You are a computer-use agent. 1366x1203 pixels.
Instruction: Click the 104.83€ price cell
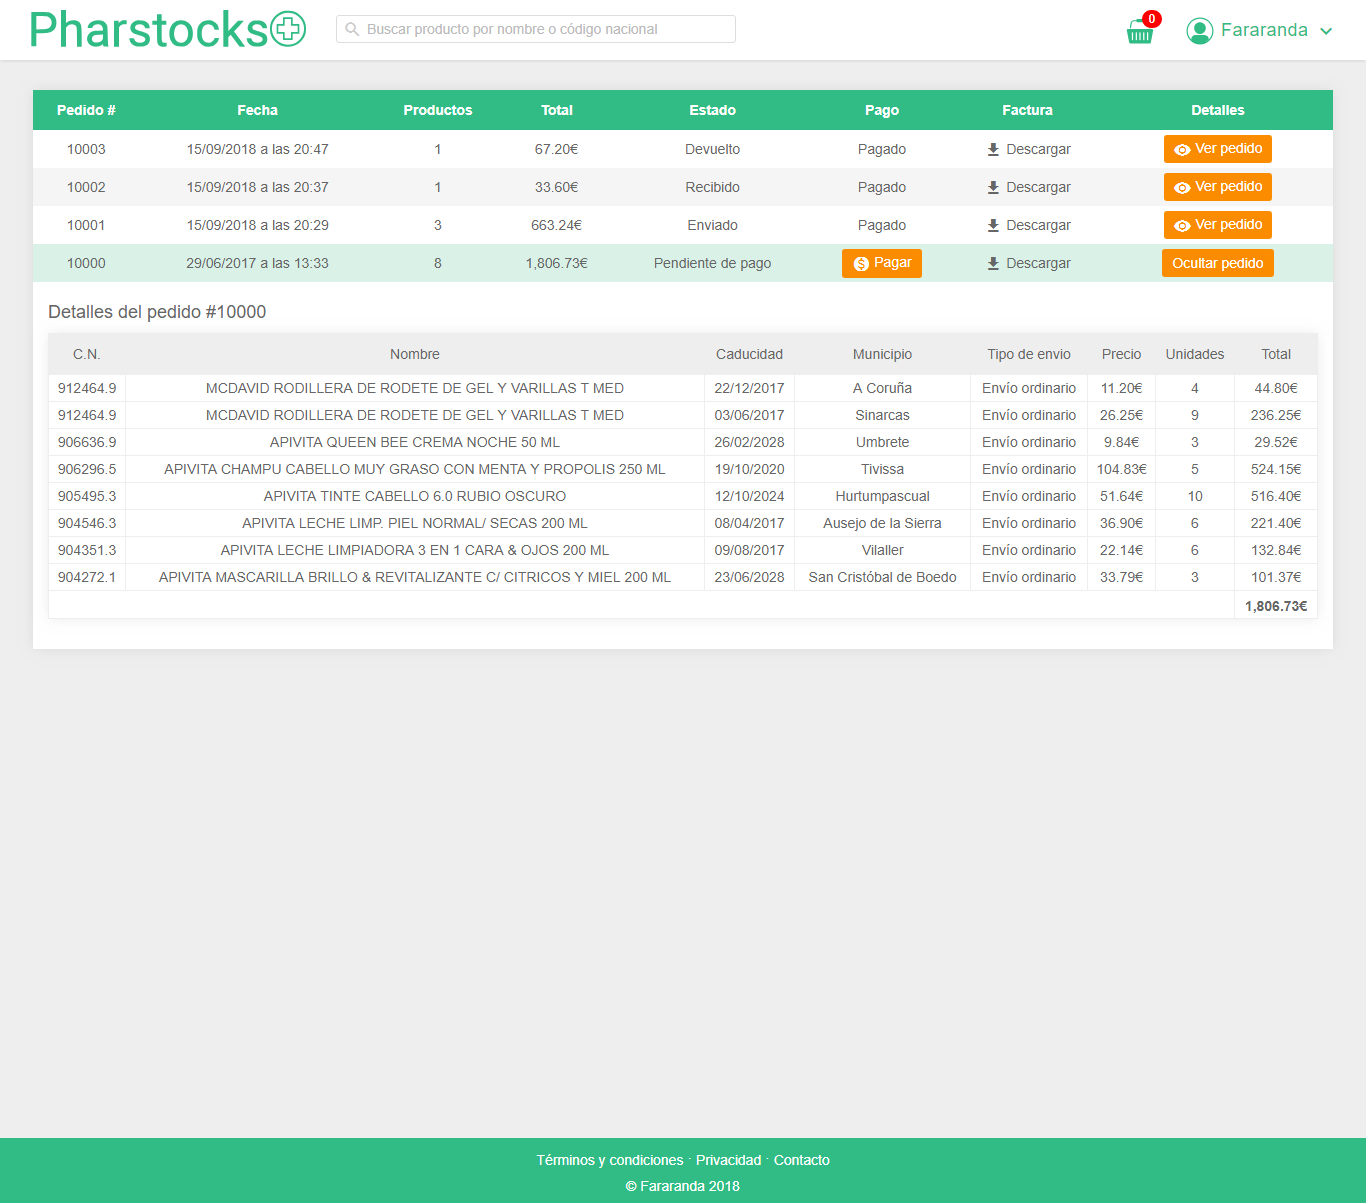1122,469
